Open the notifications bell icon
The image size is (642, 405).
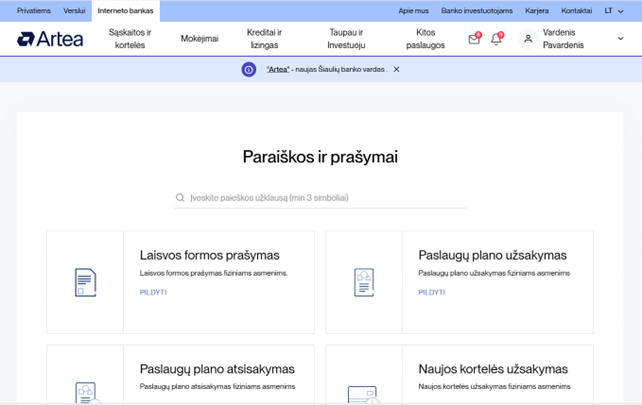(497, 38)
